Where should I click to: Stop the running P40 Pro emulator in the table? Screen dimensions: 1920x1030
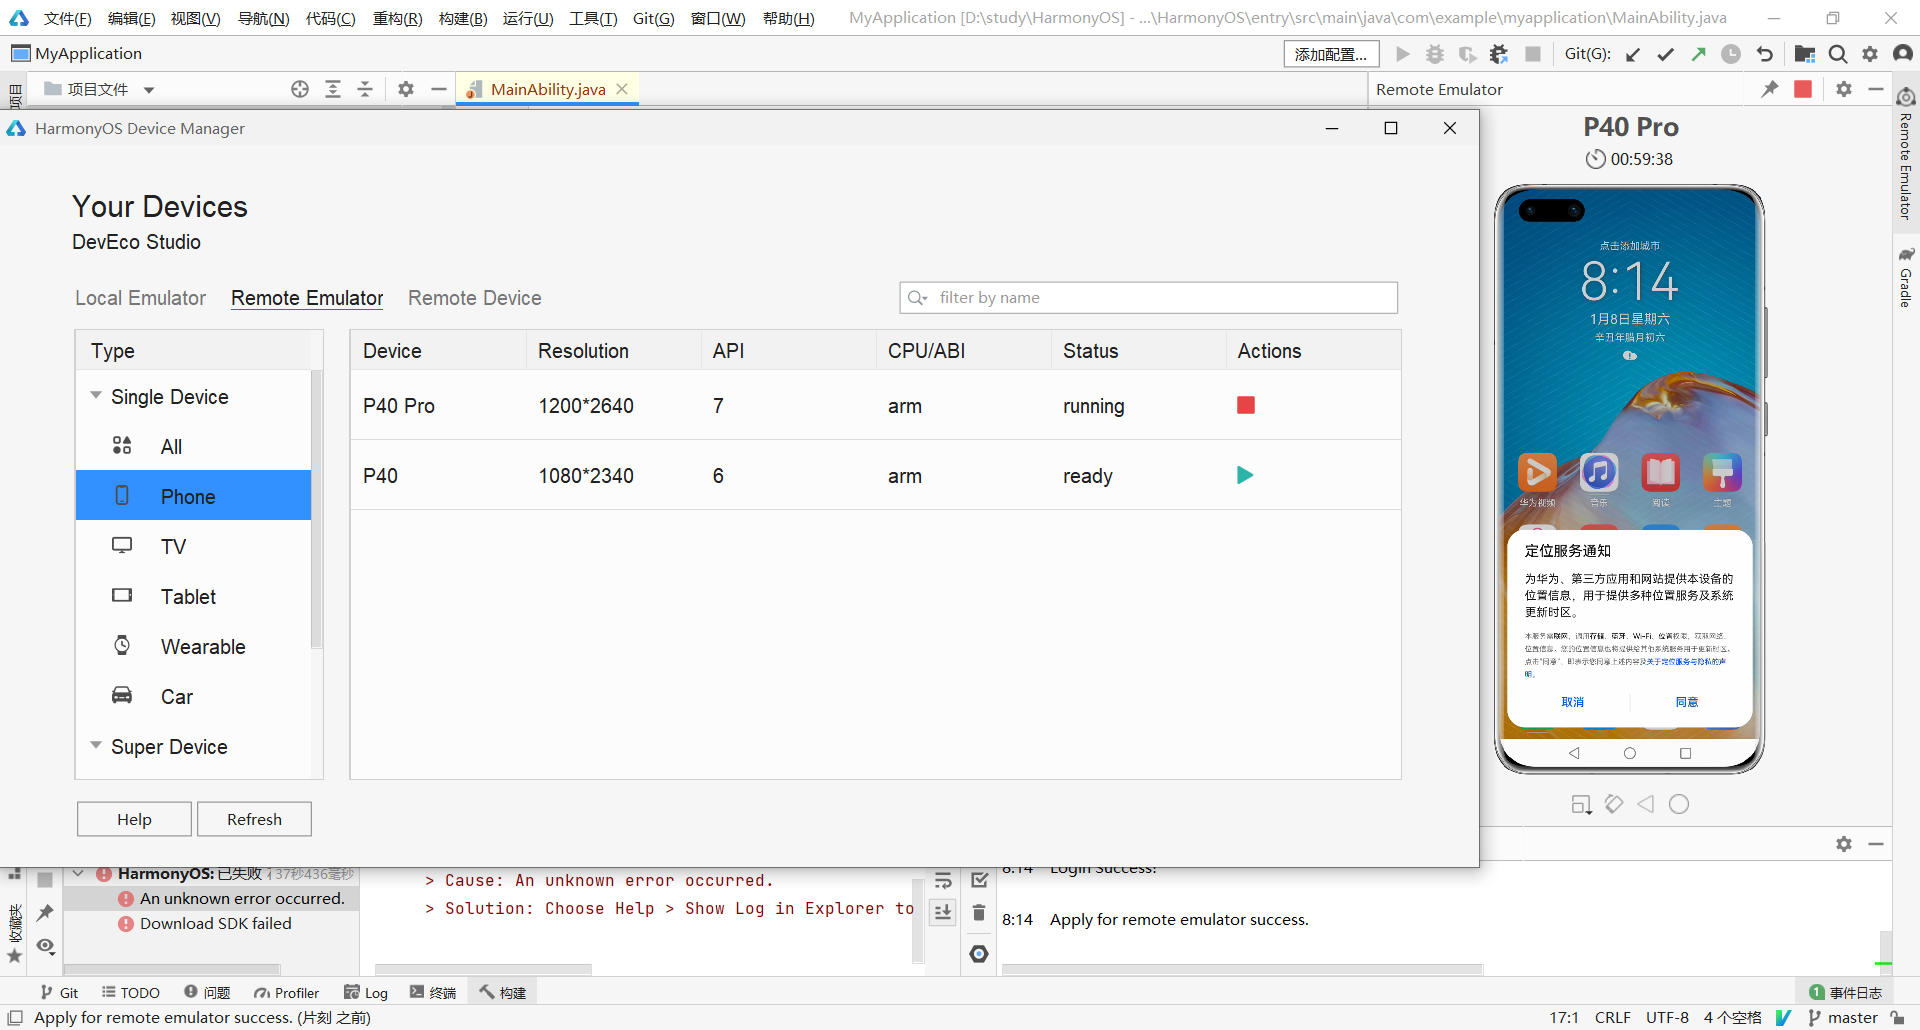(1246, 405)
